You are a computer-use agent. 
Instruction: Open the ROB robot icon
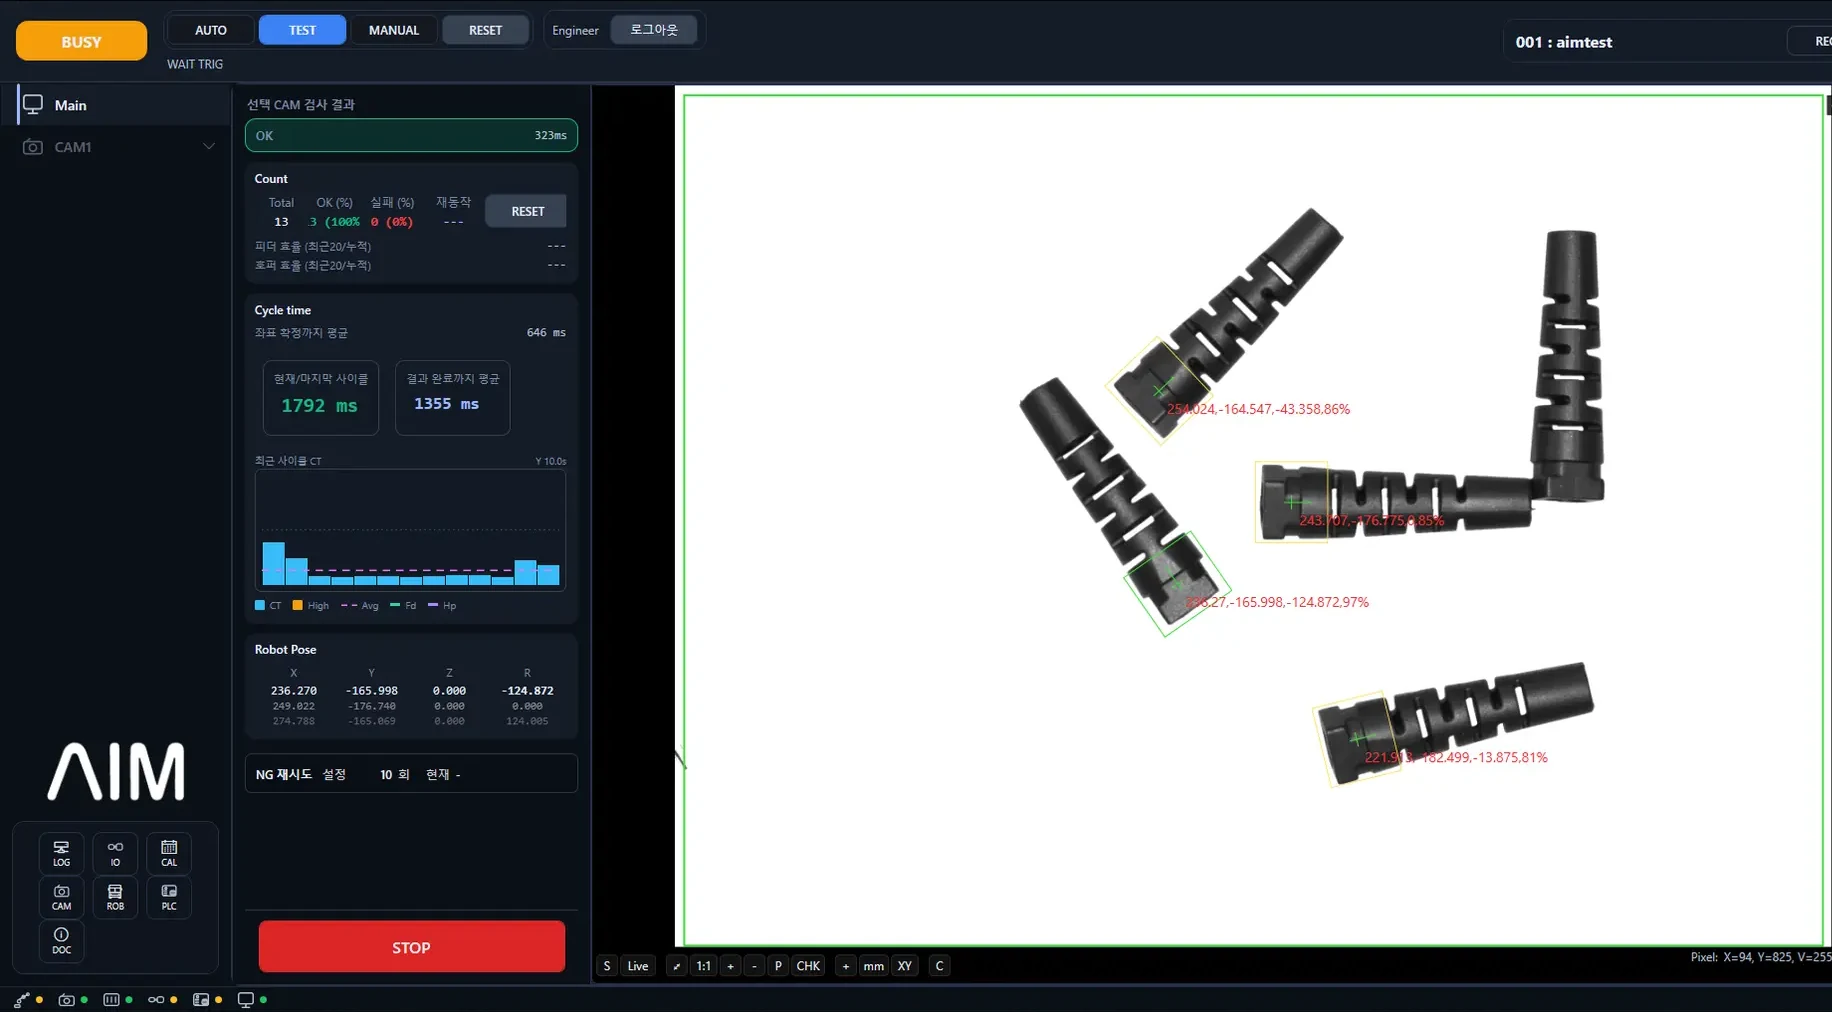tap(115, 897)
